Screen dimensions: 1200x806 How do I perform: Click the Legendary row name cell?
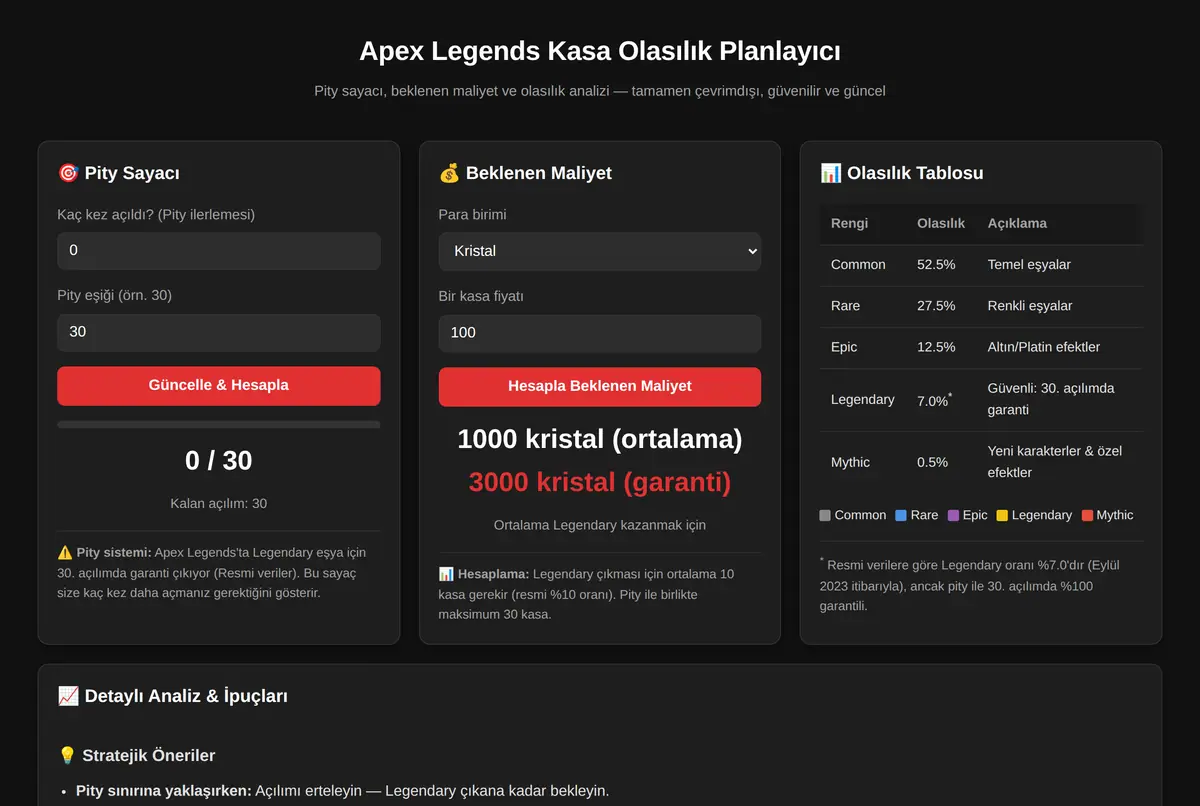click(x=862, y=399)
